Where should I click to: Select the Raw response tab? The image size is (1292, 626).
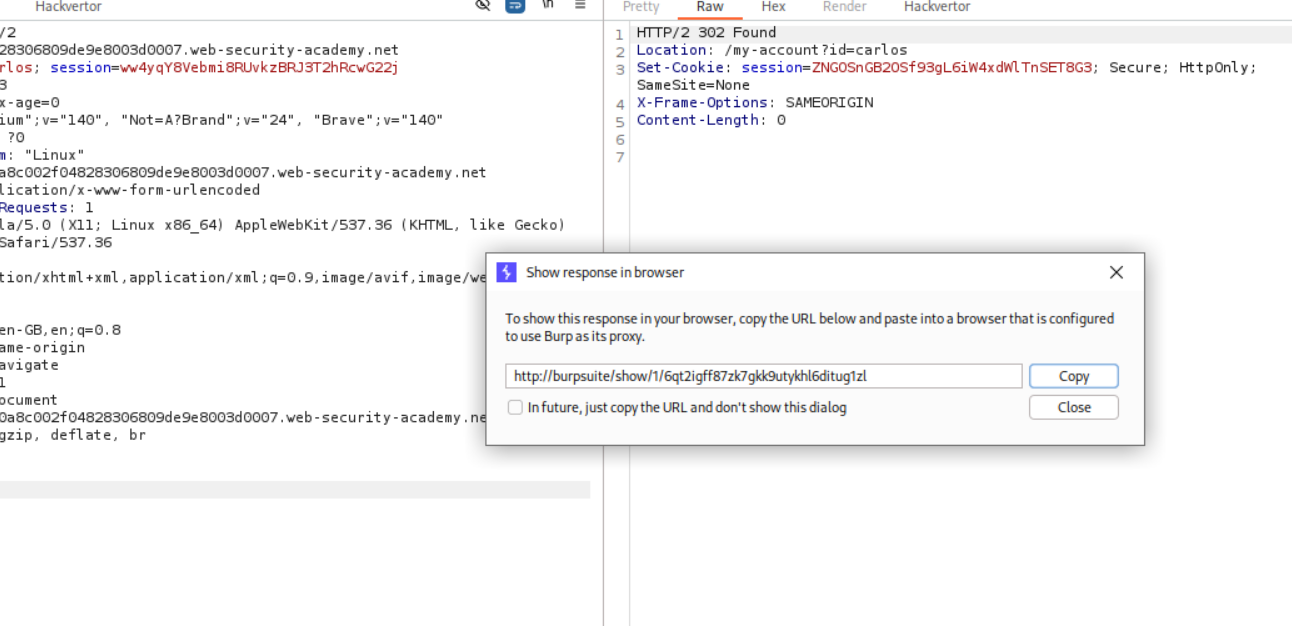tap(710, 7)
